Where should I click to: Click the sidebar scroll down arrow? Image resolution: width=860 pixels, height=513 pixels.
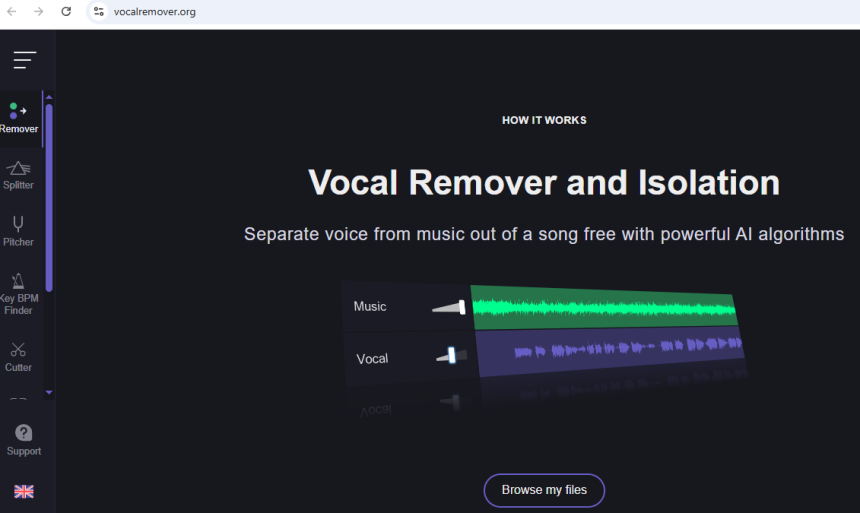tap(49, 392)
